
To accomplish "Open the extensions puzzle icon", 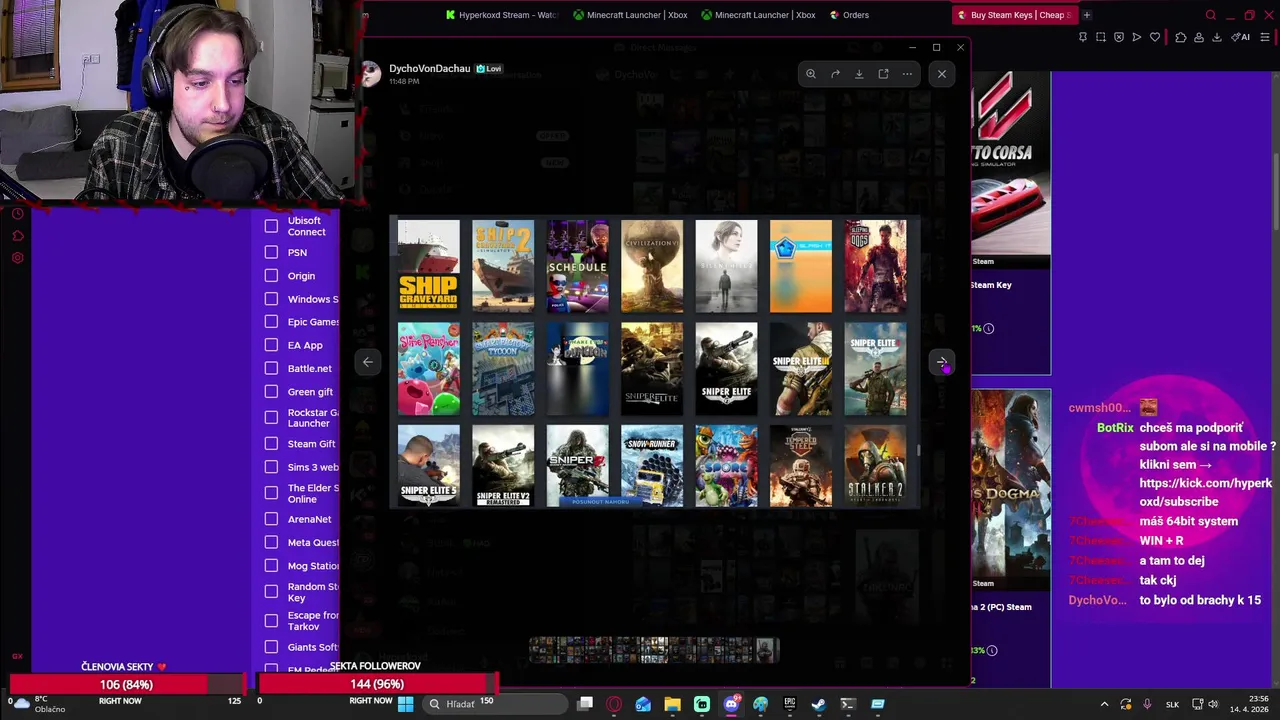I will 1181,37.
